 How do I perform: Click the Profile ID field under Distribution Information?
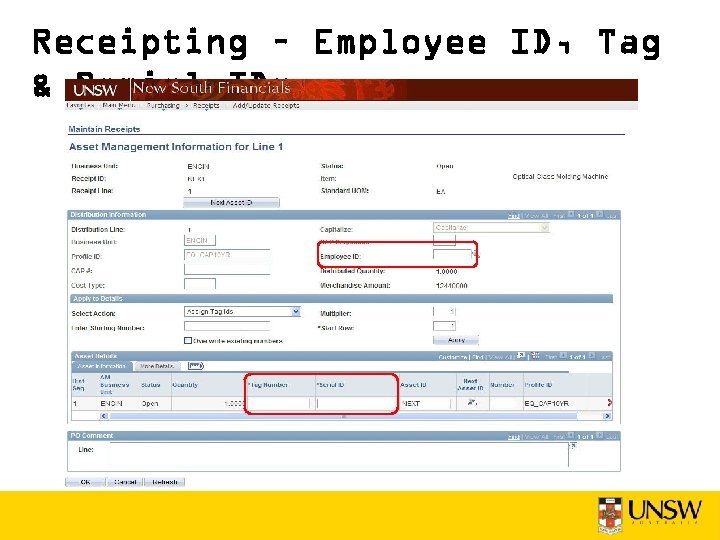click(x=227, y=255)
